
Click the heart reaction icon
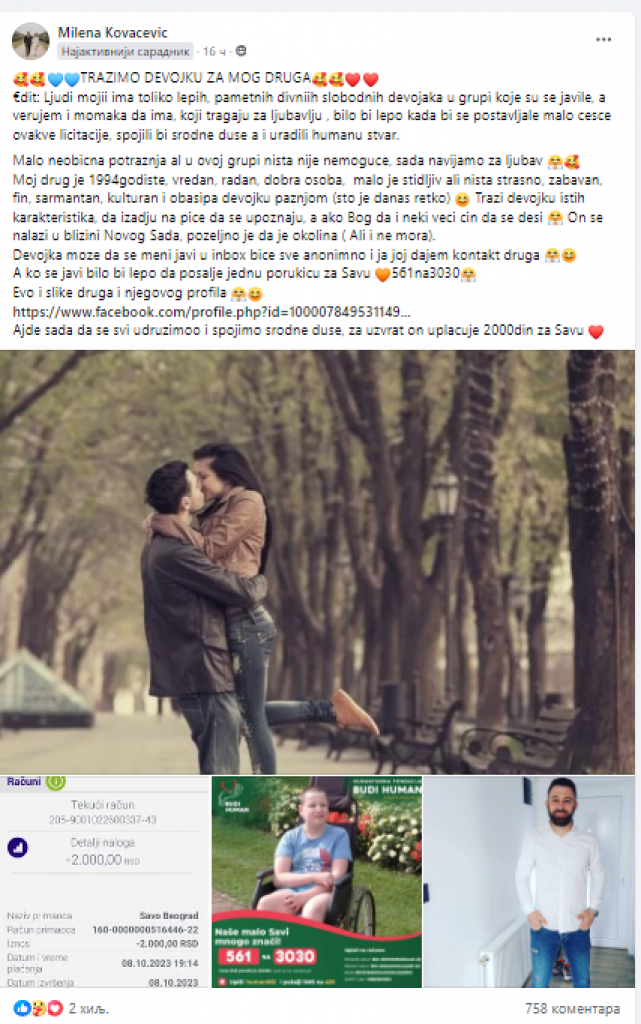(x=55, y=1008)
